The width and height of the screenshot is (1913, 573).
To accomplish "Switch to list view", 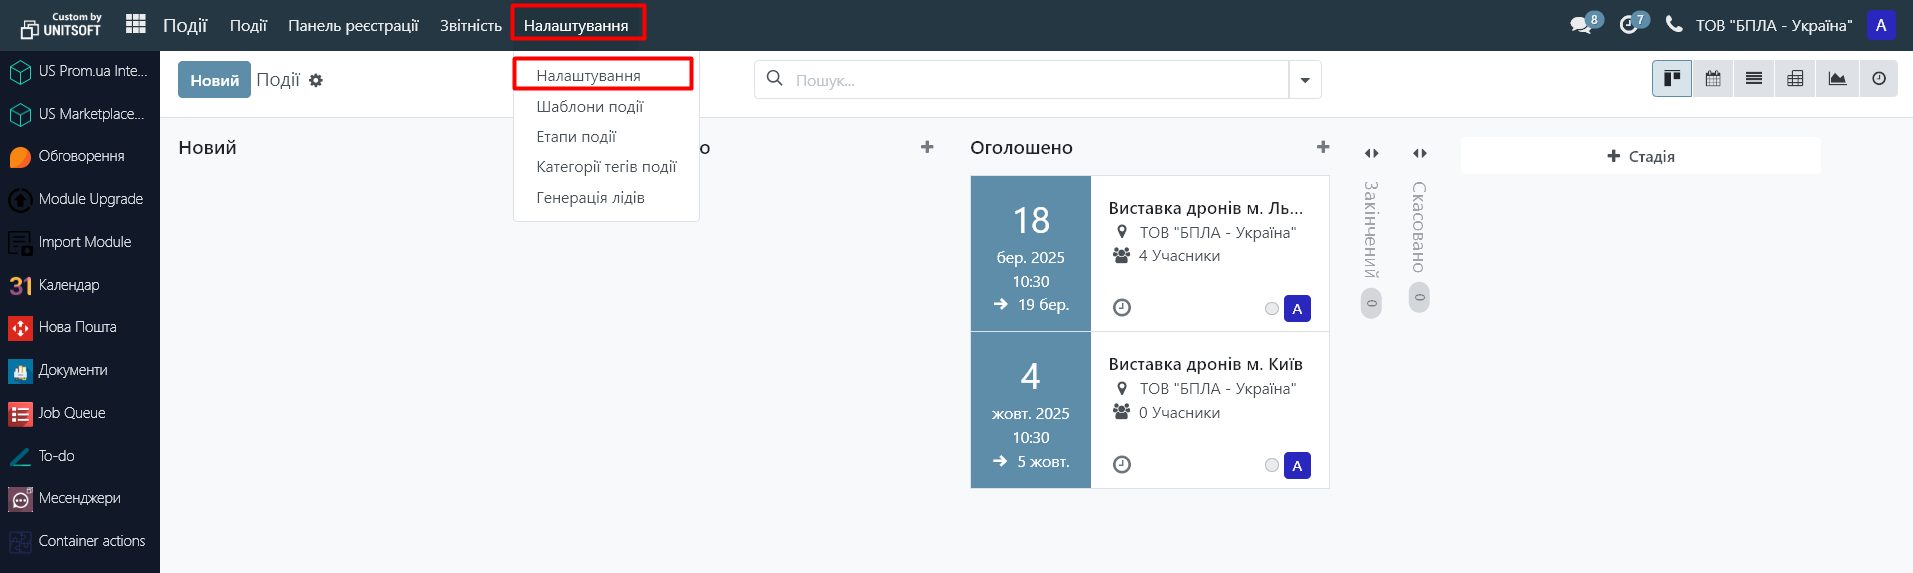I will [1754, 79].
